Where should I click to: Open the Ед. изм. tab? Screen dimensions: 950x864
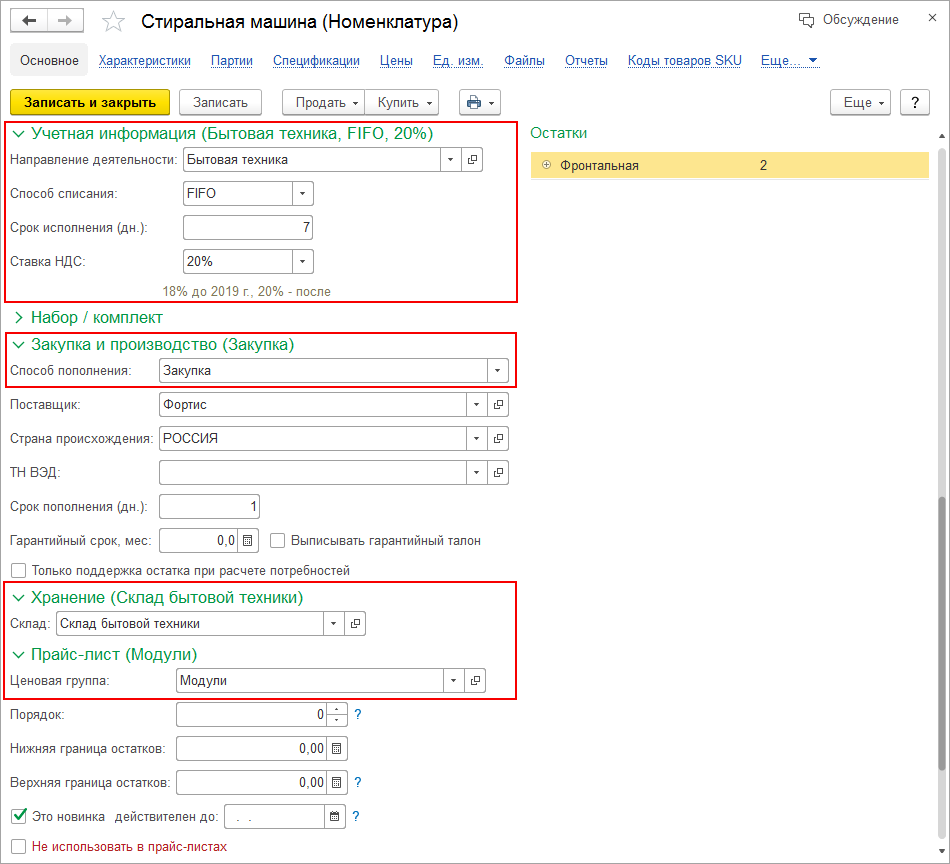457,61
